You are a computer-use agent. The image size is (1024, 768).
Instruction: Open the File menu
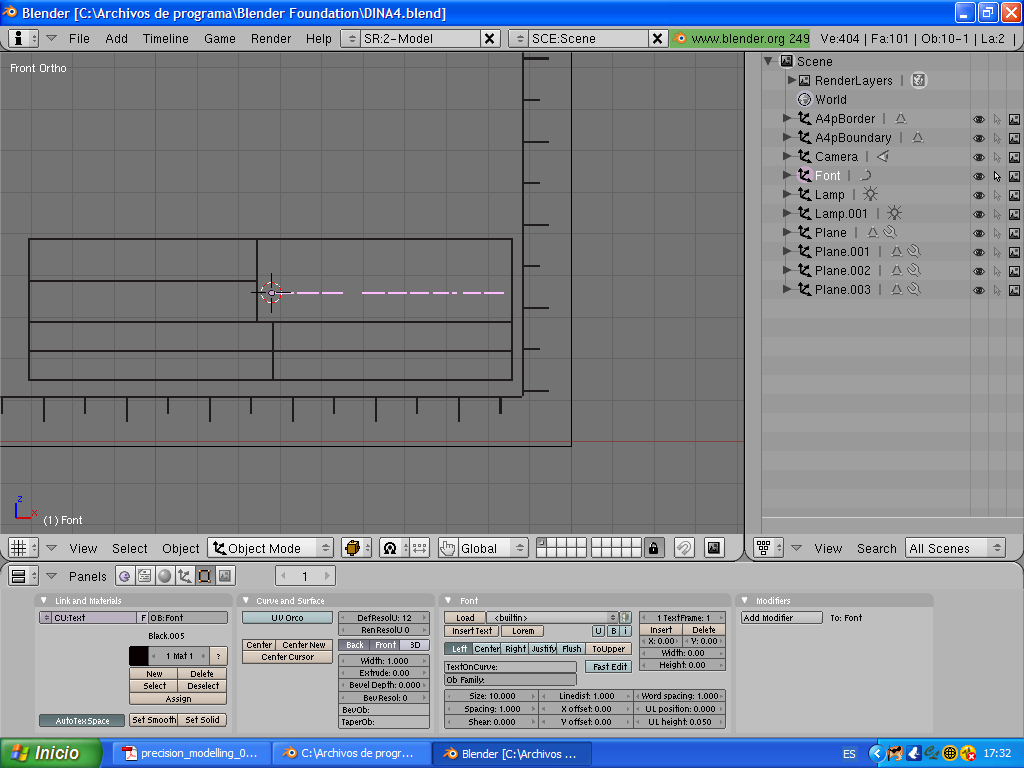(79, 39)
